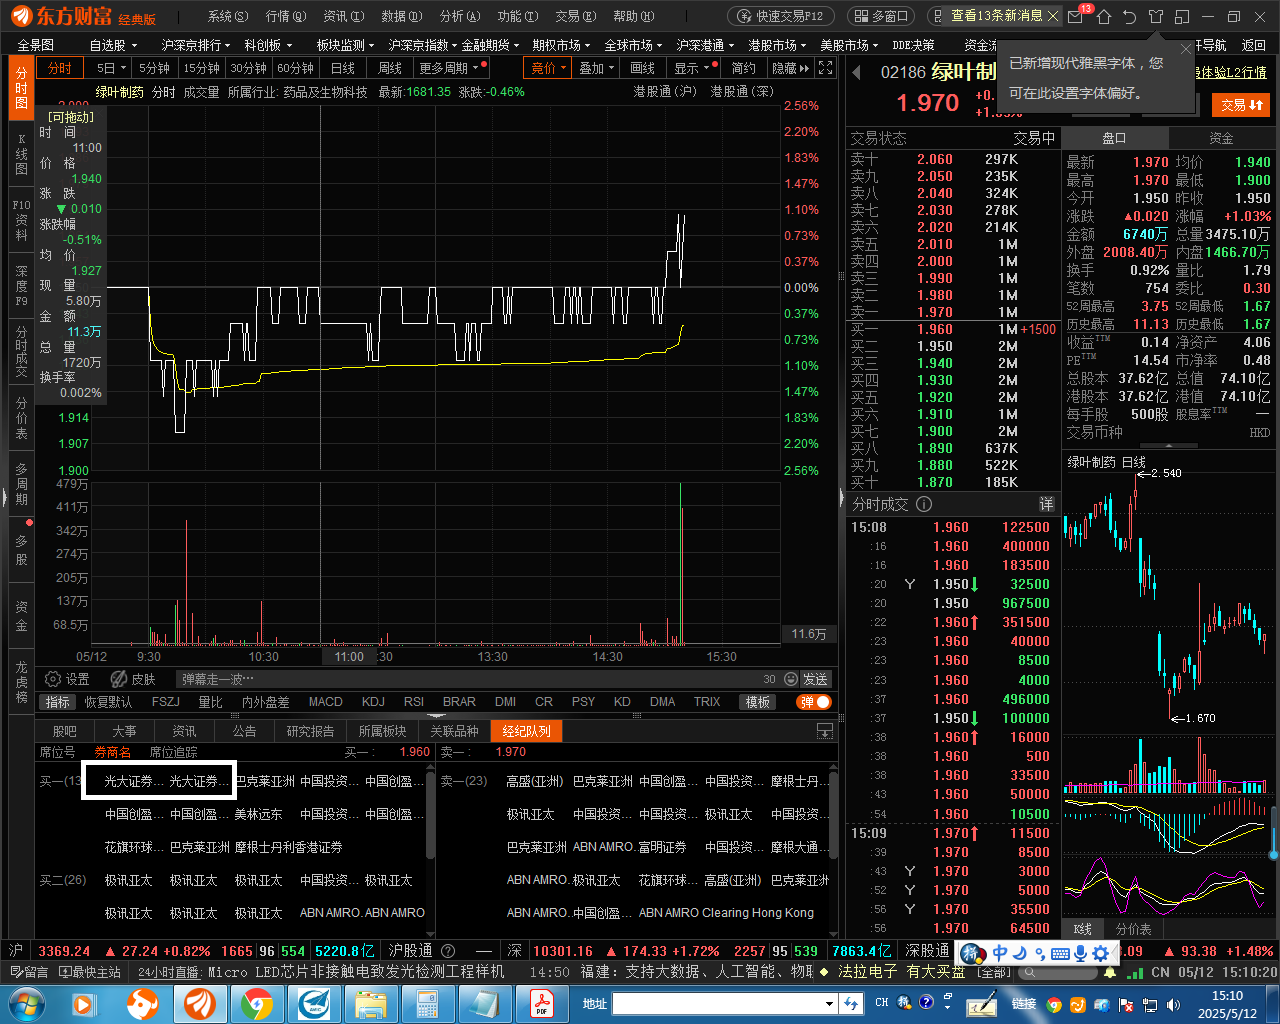Click the info icon next to 分时成交
This screenshot has height=1024, width=1280.
(x=924, y=504)
